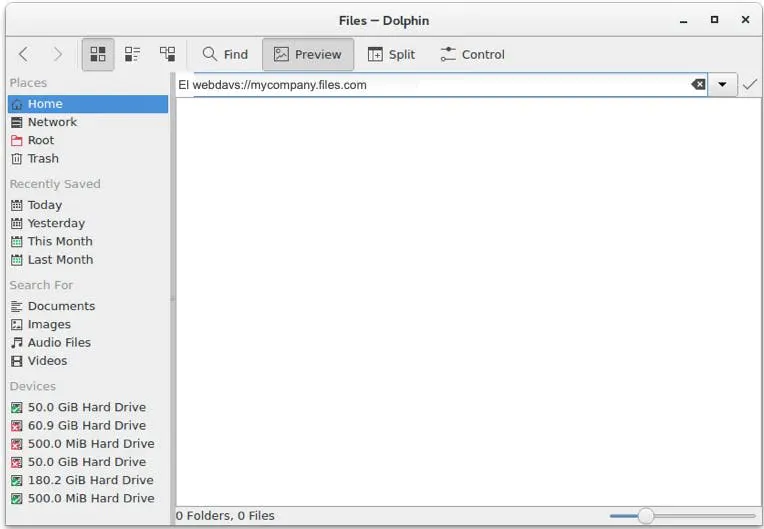Close the Dolphin window
Image resolution: width=764 pixels, height=529 pixels.
point(745,20)
